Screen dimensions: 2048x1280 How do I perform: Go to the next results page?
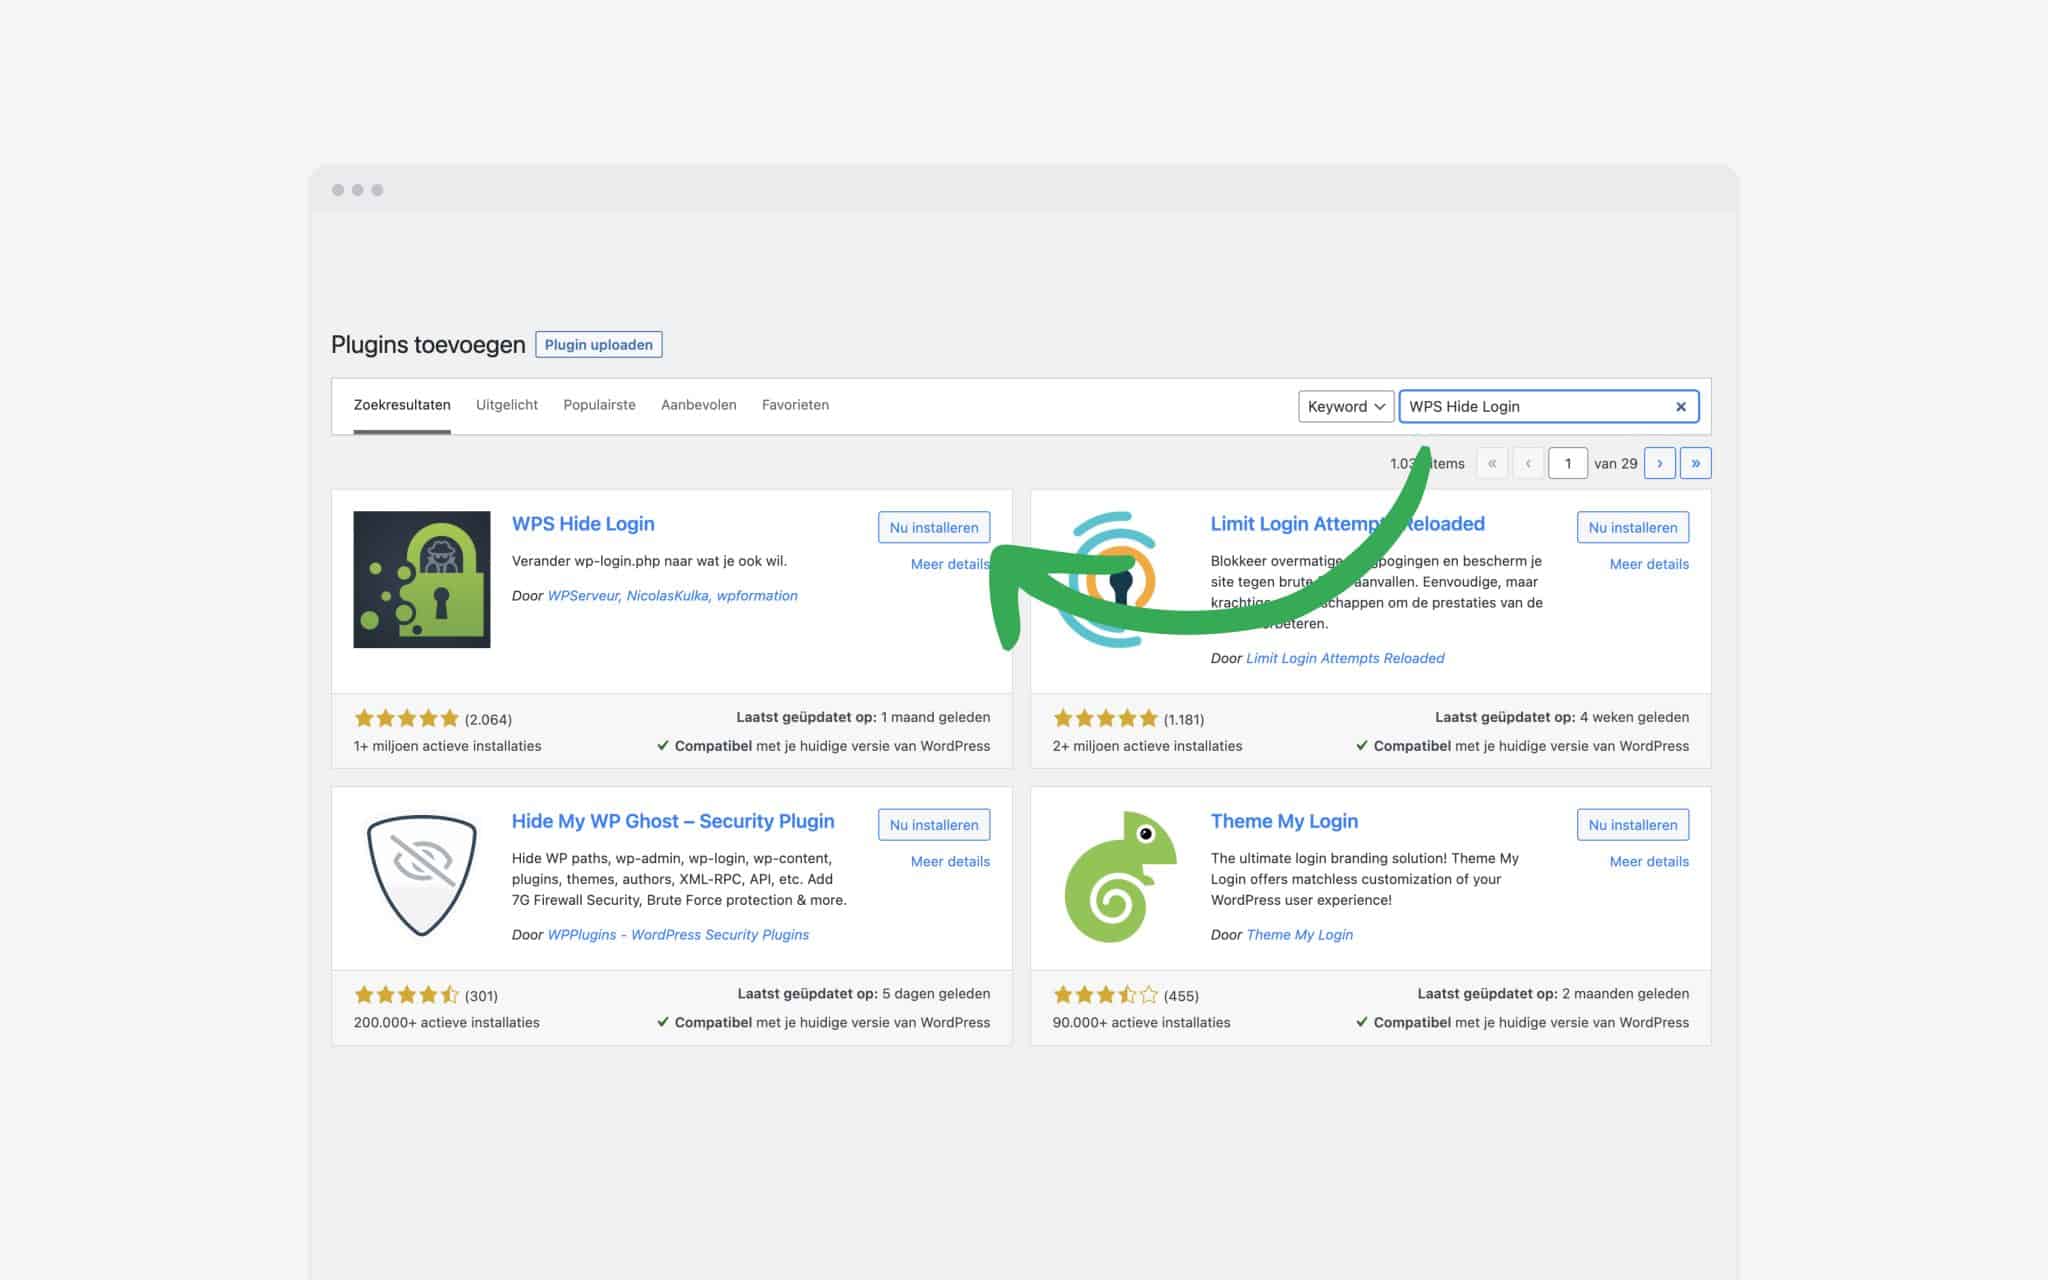(x=1660, y=463)
